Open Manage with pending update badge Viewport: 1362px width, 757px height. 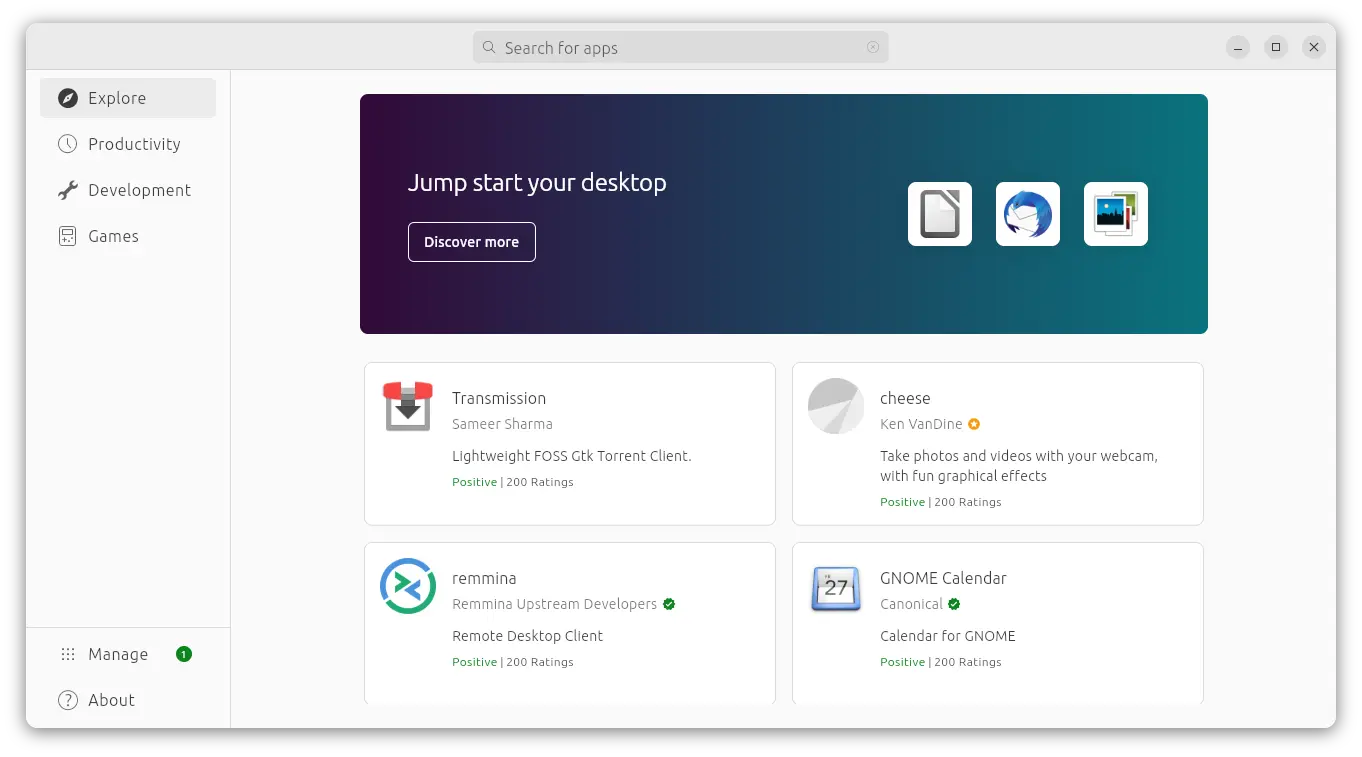[118, 654]
